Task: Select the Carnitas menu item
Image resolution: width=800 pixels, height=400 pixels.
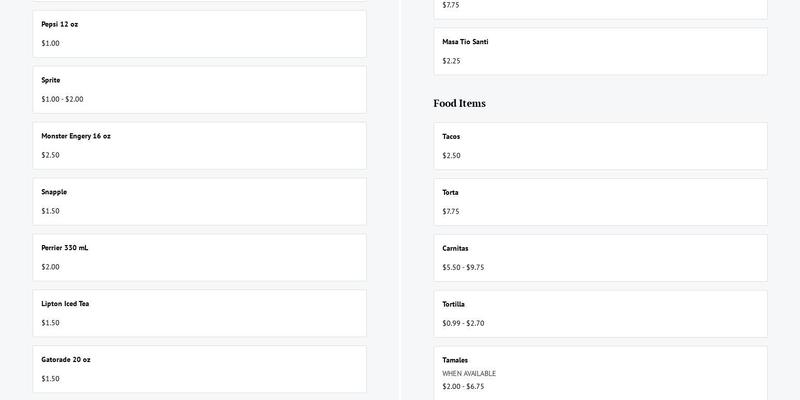Action: (x=600, y=258)
